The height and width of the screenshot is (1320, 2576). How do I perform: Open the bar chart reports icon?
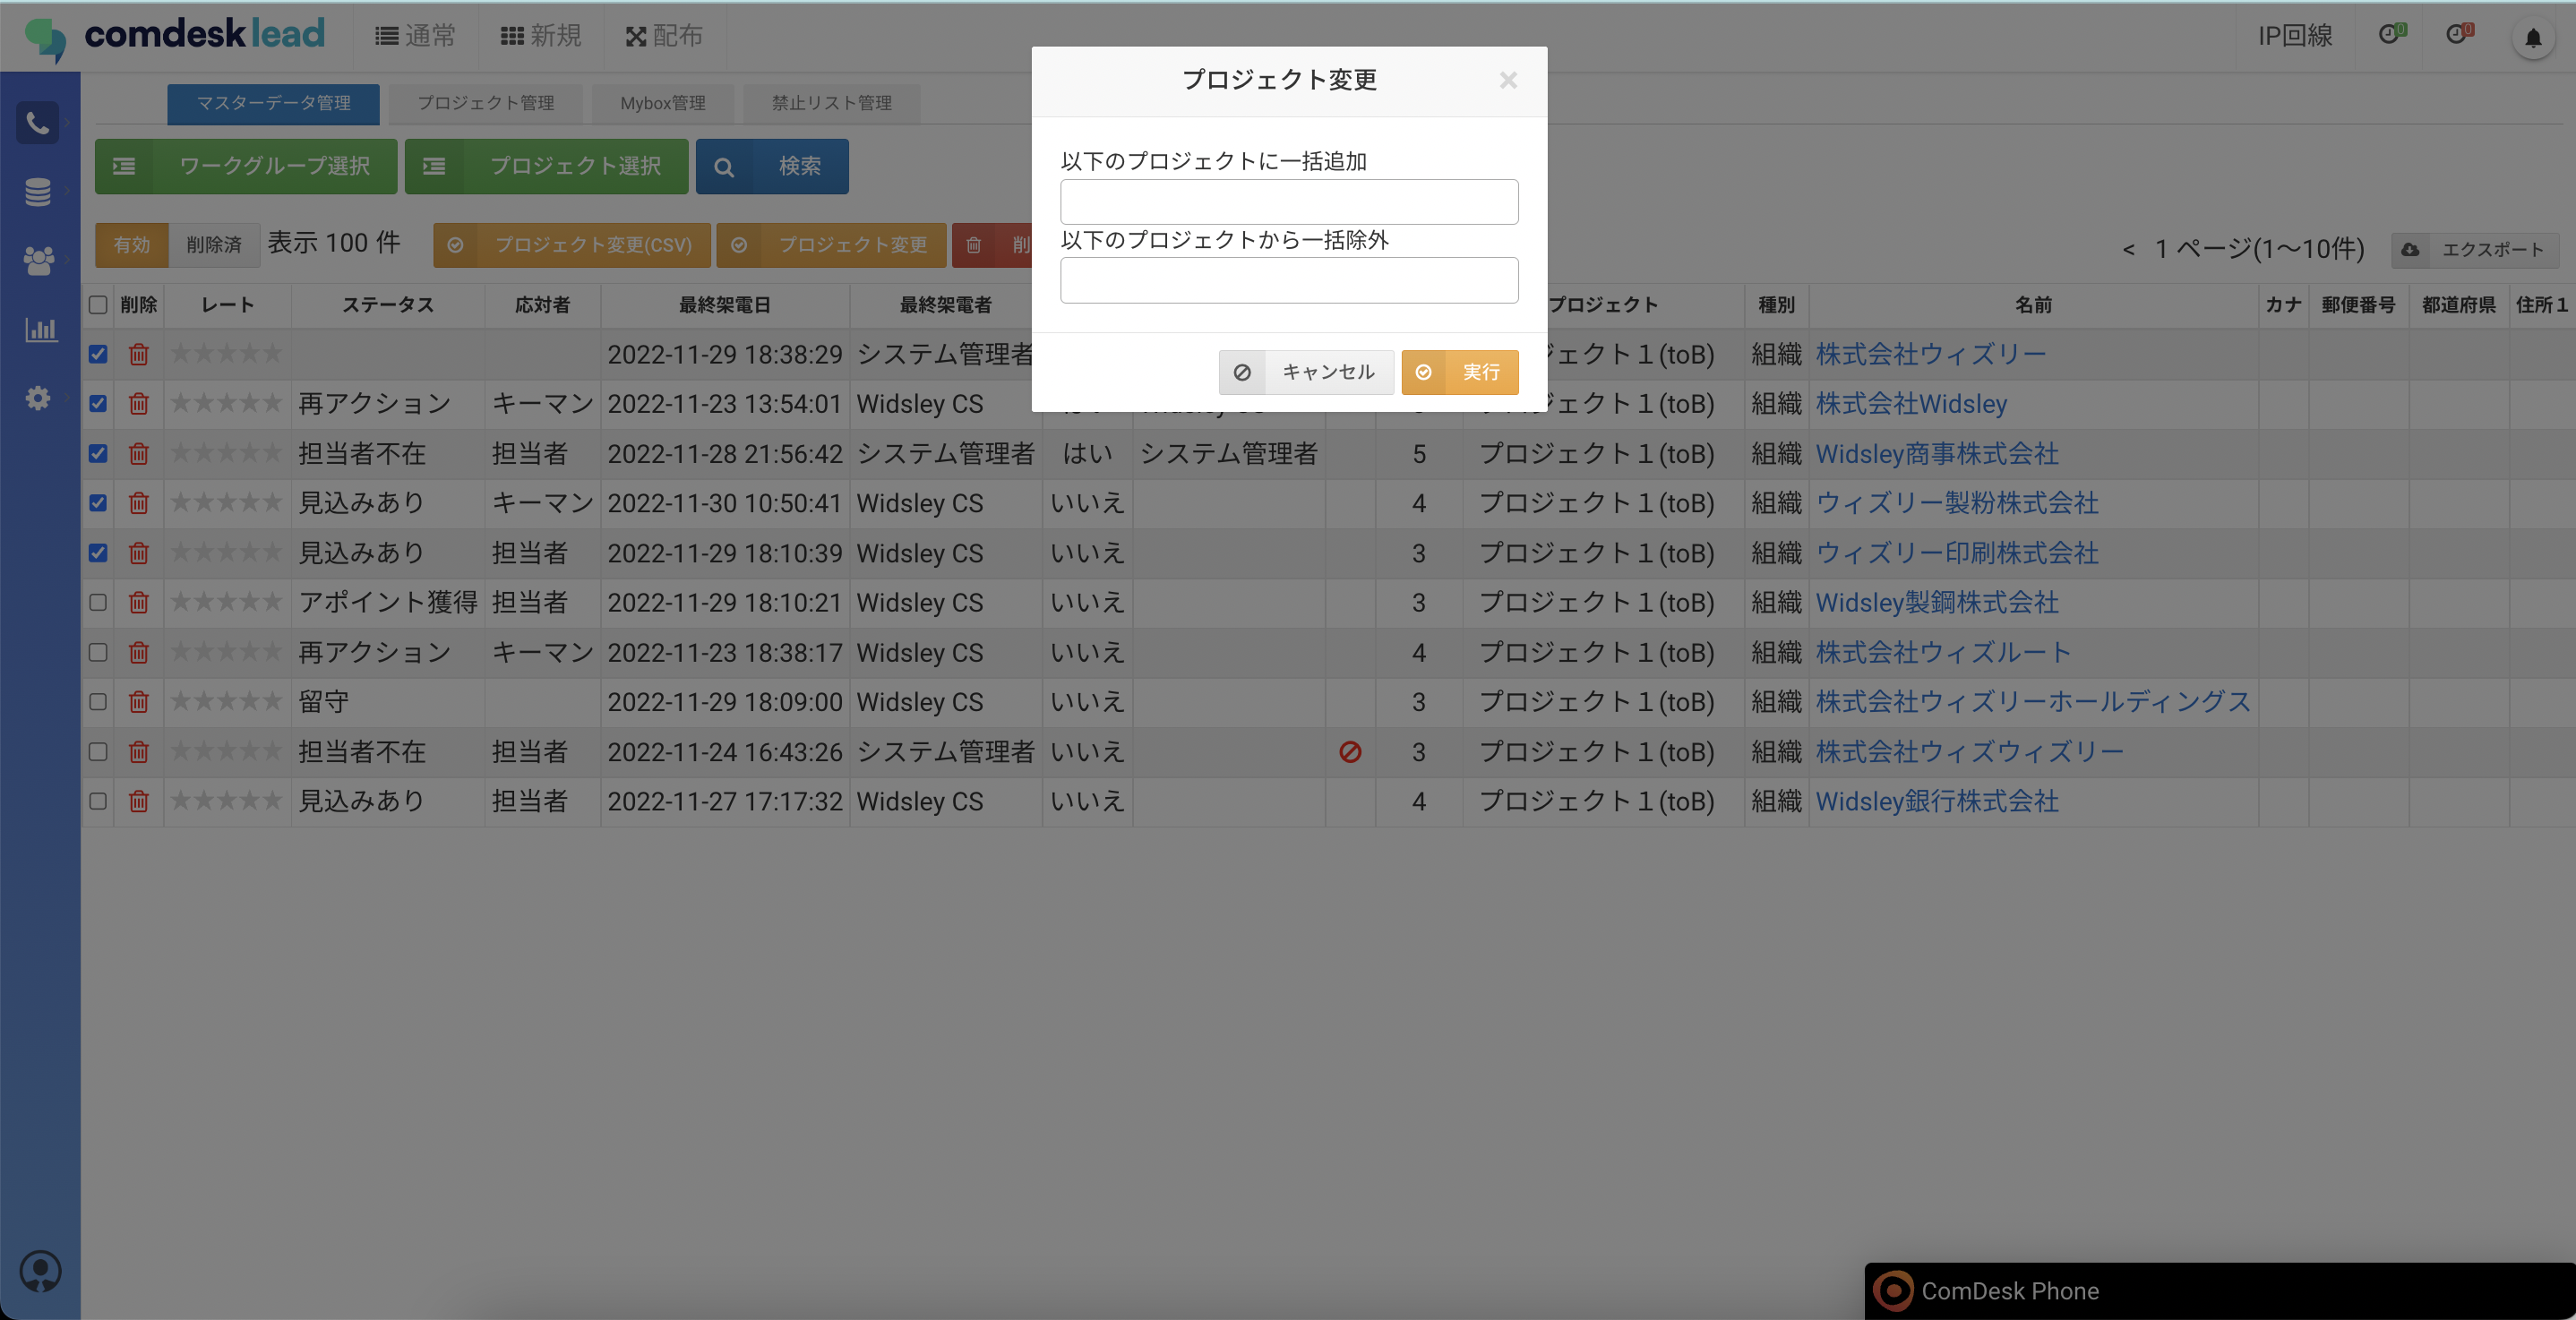click(40, 329)
